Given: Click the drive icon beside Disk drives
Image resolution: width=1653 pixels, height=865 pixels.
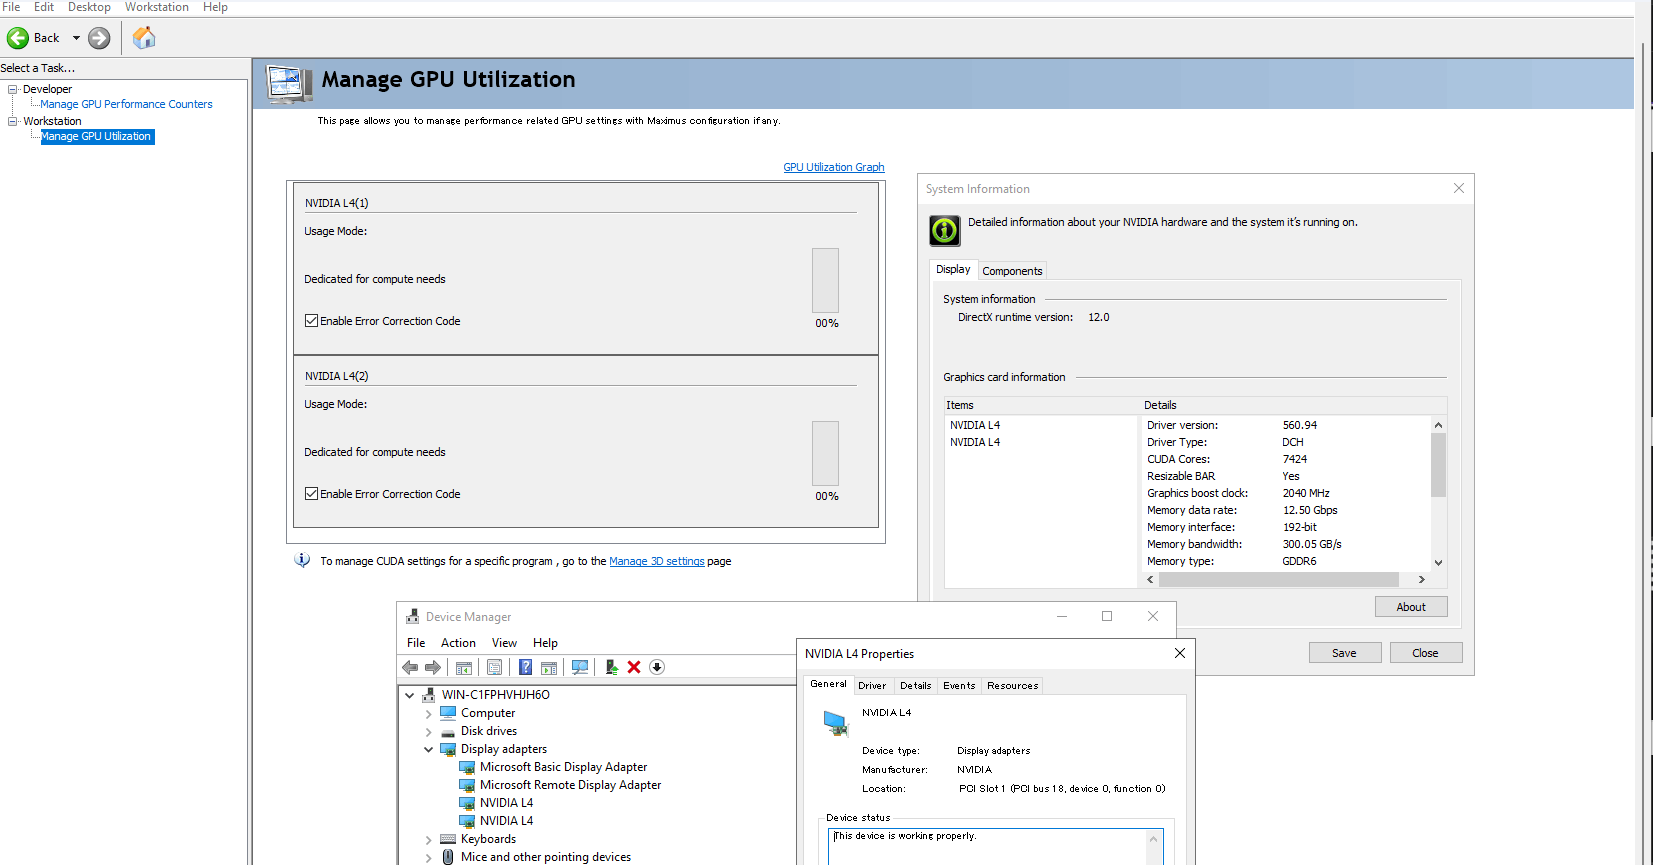Looking at the screenshot, I should (448, 731).
